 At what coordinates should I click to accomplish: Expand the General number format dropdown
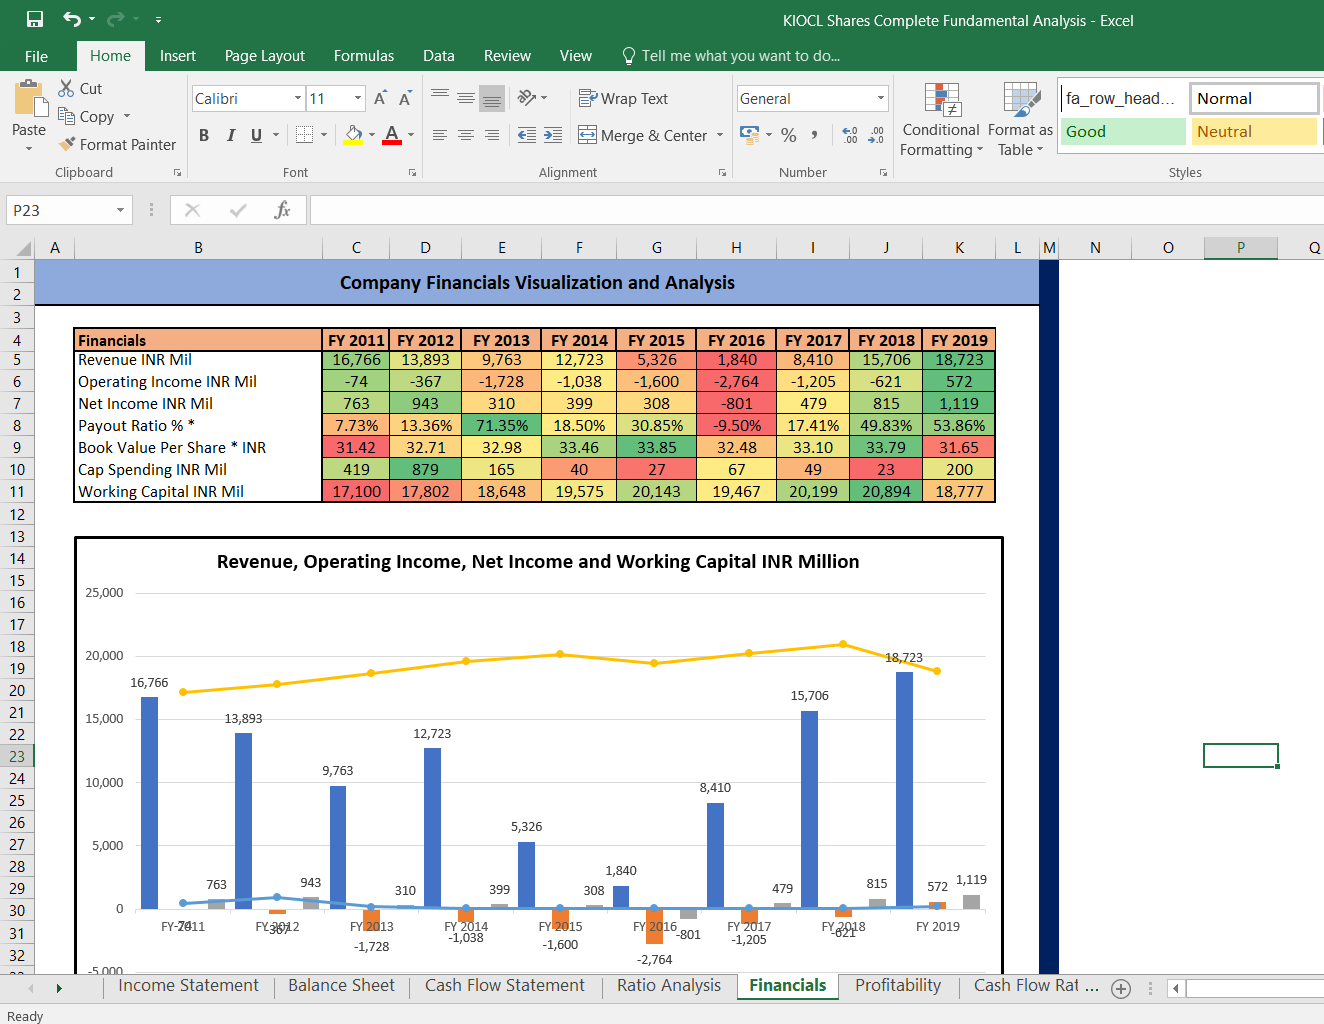(x=881, y=98)
